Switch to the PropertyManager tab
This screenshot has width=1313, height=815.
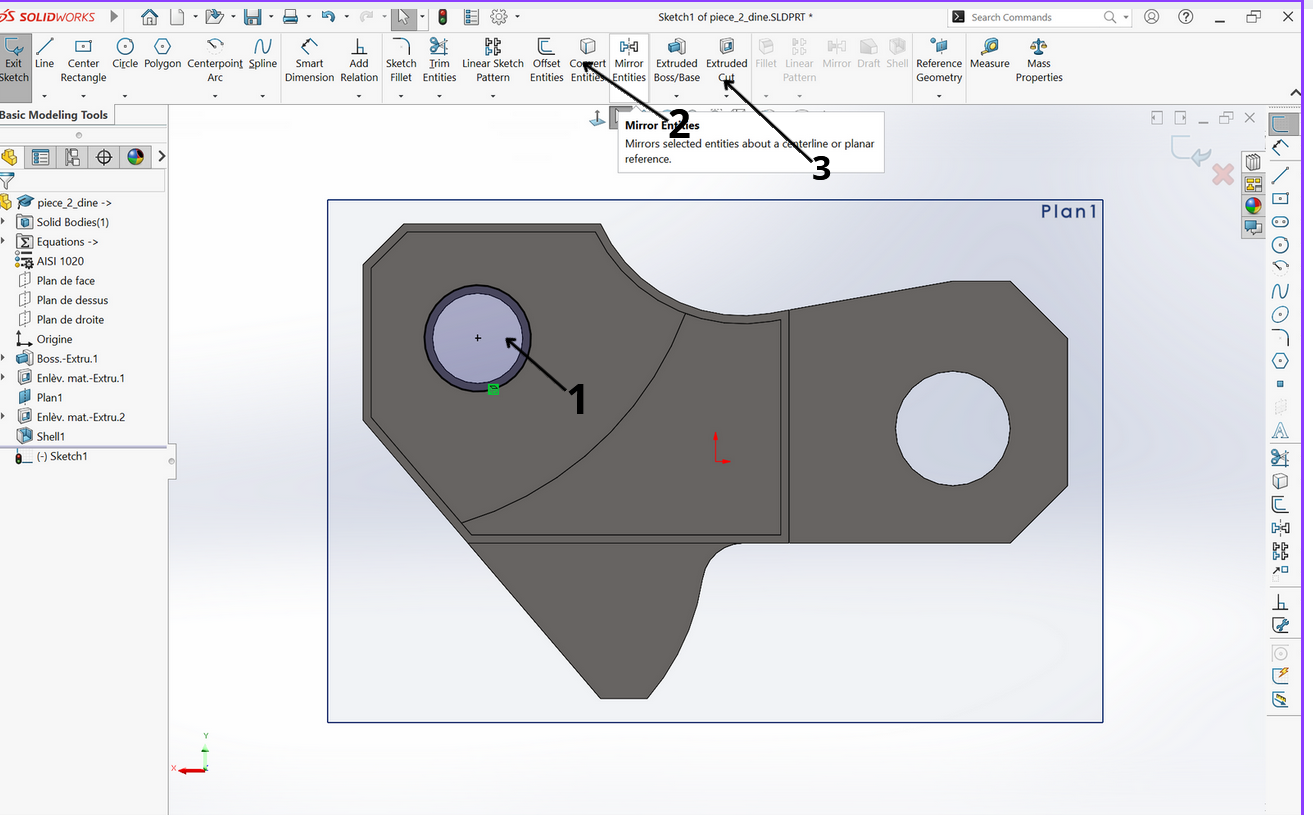pos(40,157)
